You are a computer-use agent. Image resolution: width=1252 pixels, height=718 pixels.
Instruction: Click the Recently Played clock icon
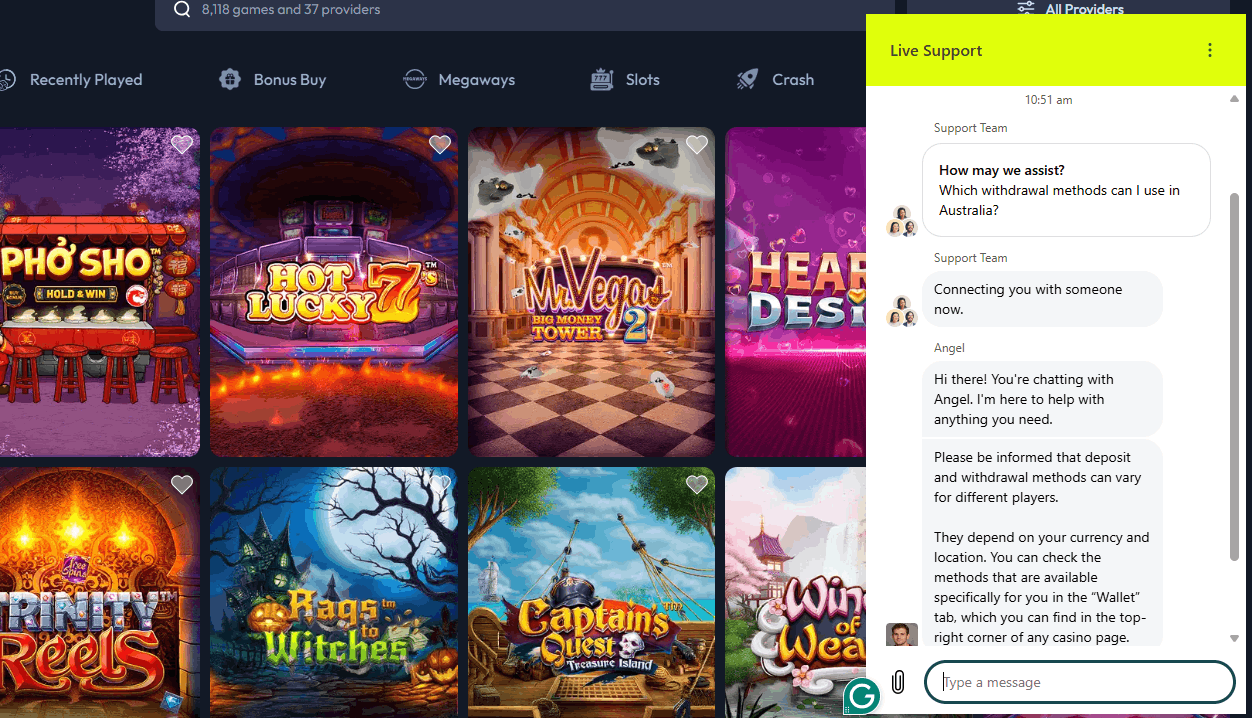[x=7, y=80]
